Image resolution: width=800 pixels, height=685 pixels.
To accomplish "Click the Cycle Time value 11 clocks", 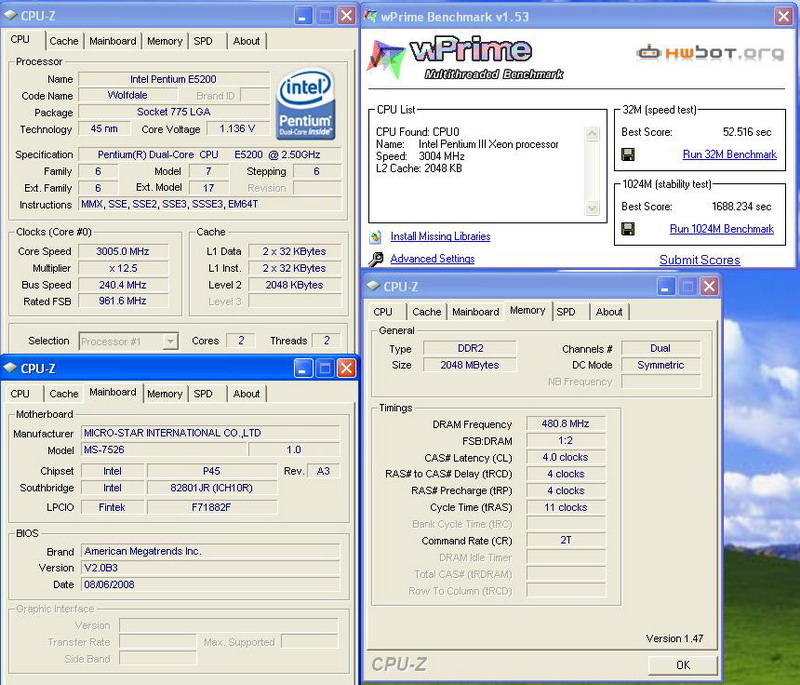I will pyautogui.click(x=565, y=508).
